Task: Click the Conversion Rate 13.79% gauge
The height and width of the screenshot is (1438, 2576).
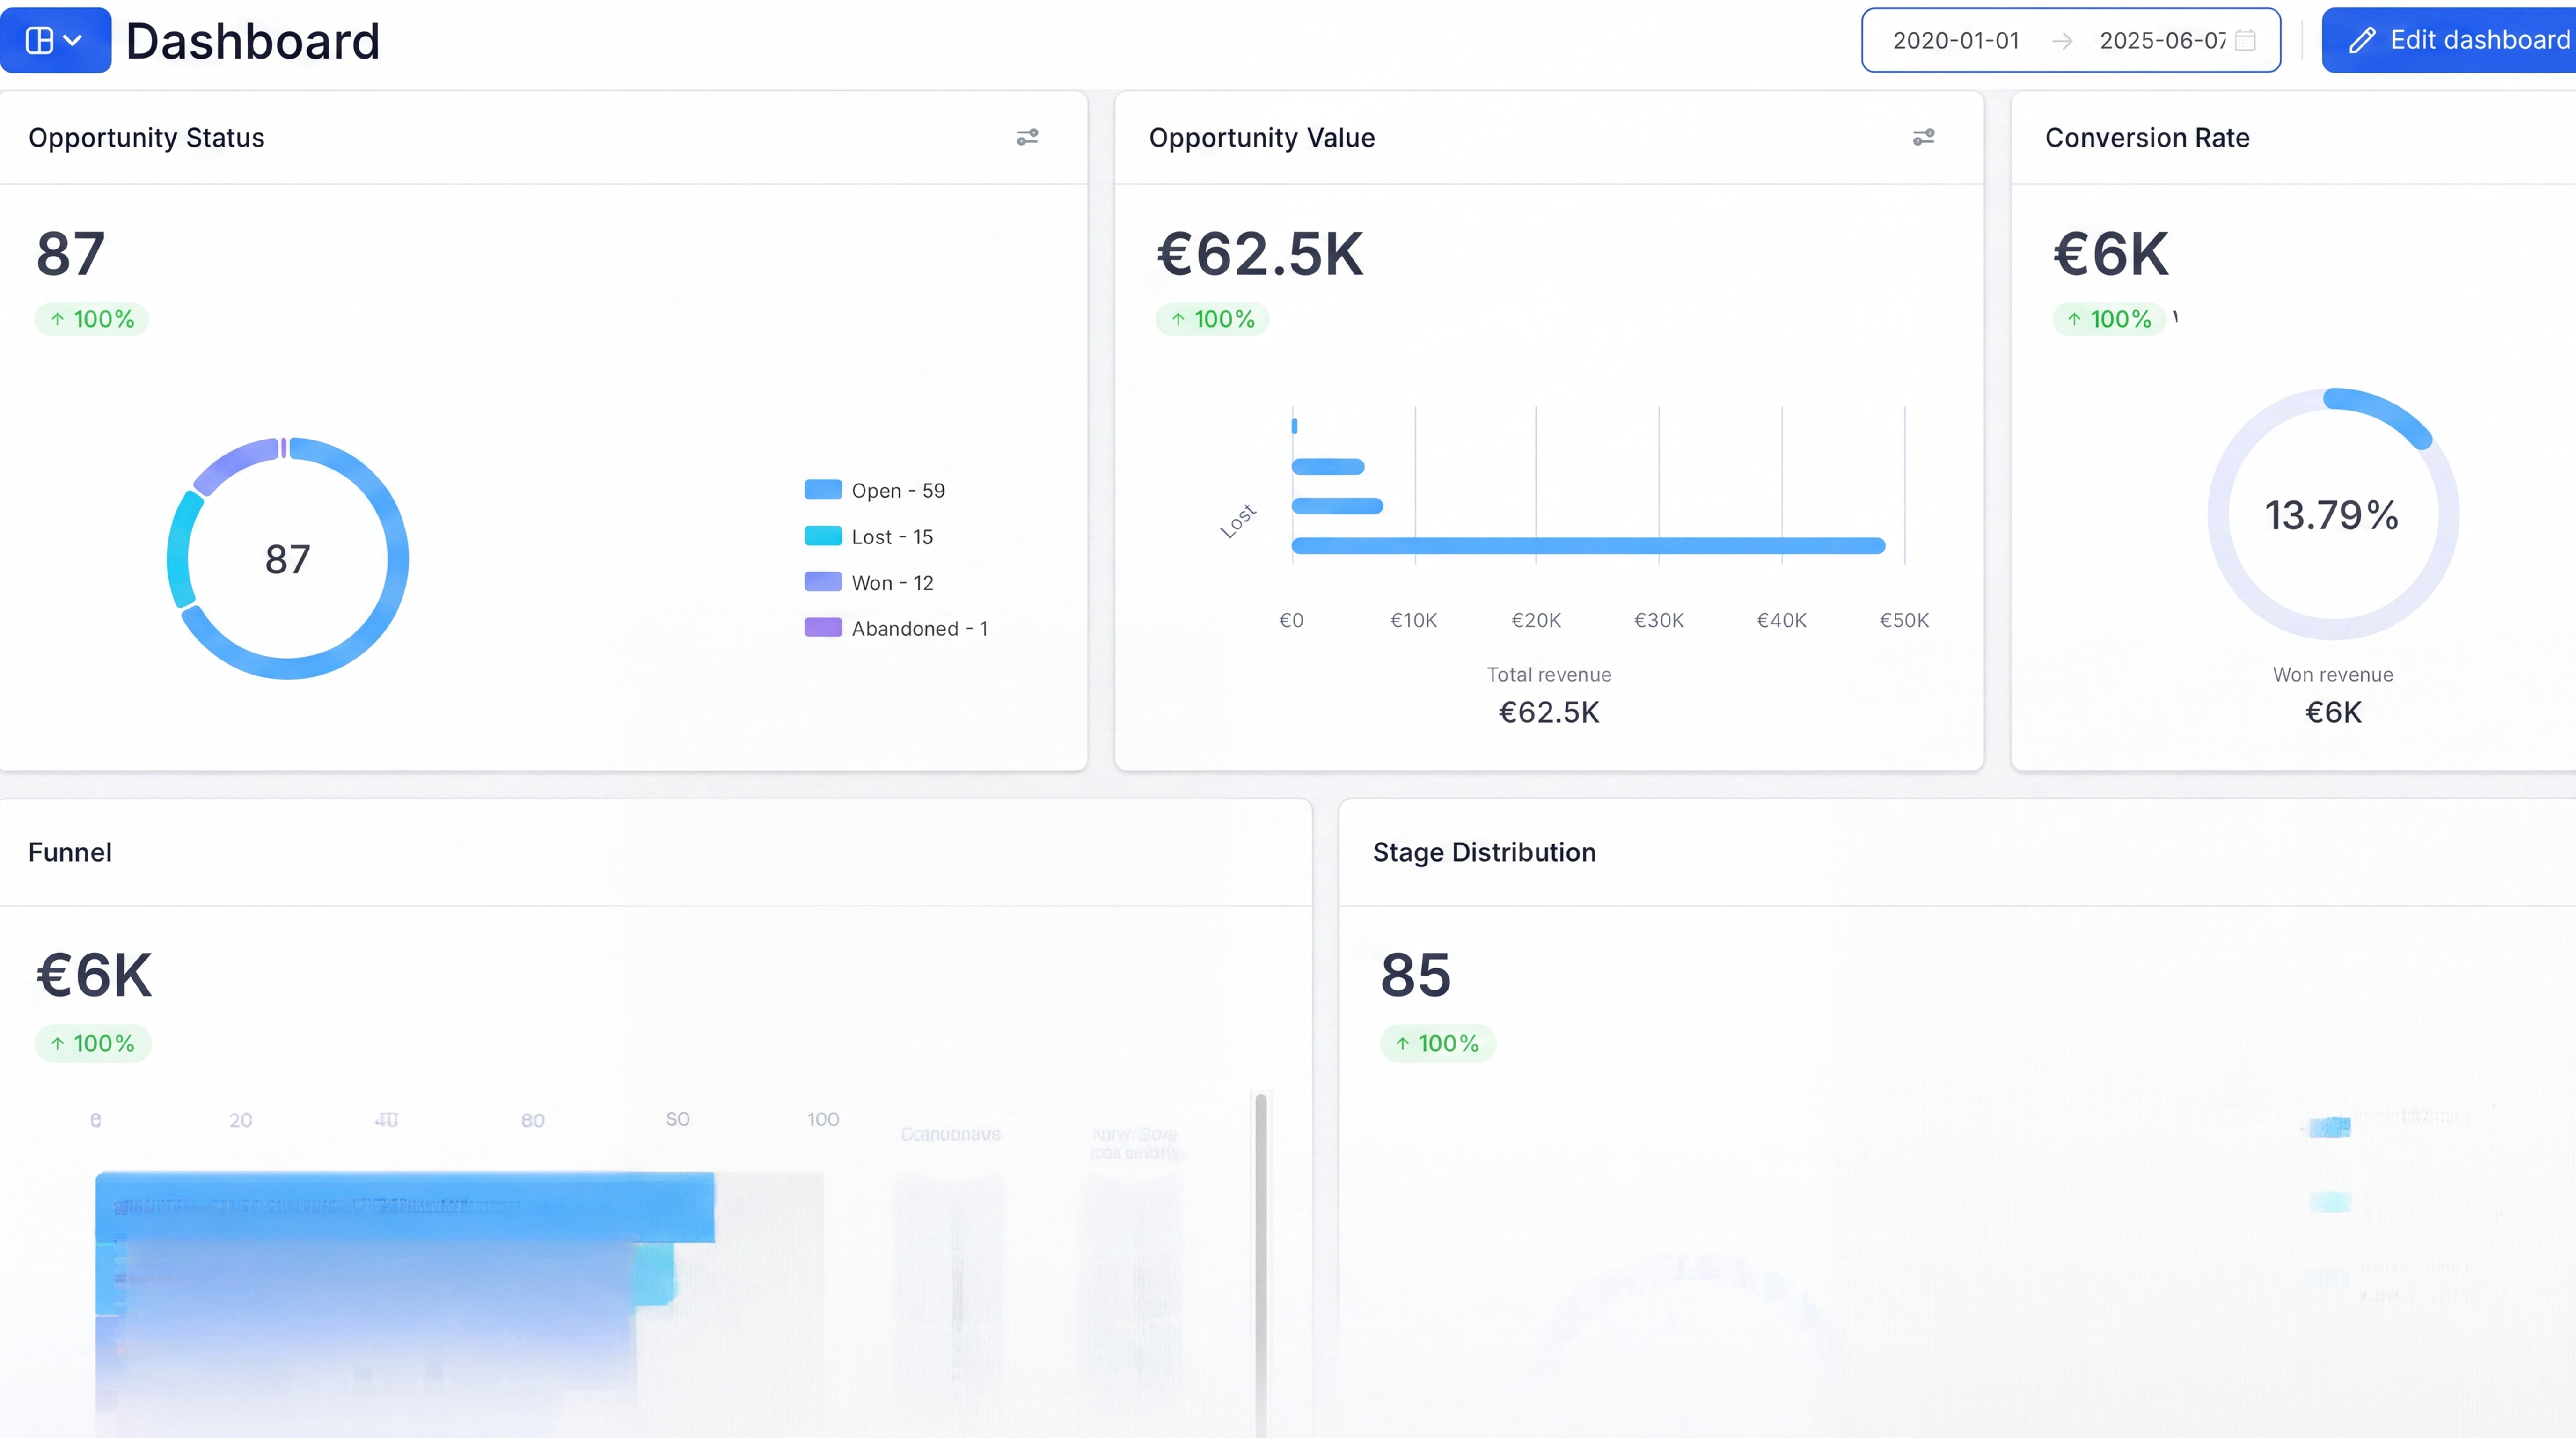Action: (x=2332, y=514)
